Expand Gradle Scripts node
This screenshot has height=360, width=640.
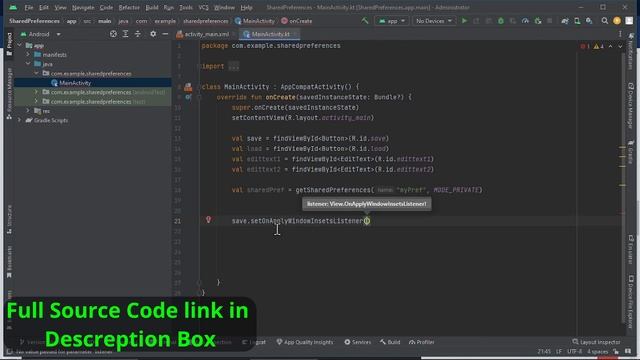click(x=20, y=120)
